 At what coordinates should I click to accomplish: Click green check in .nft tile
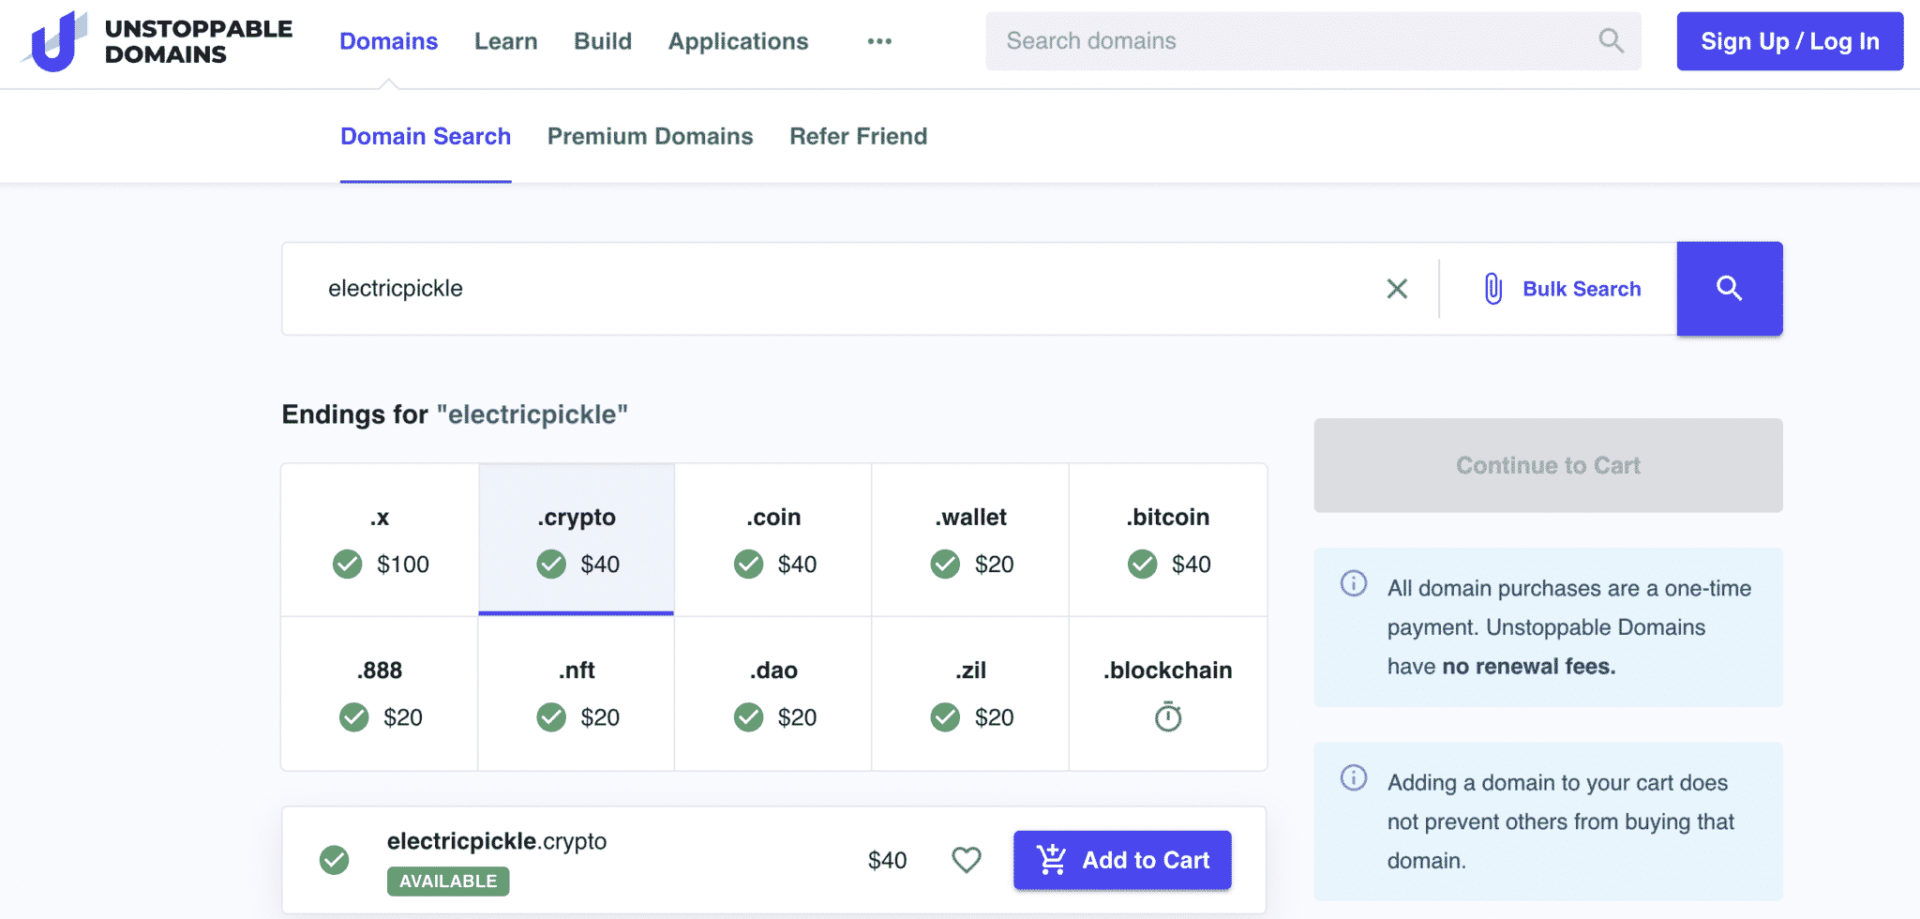pos(551,717)
